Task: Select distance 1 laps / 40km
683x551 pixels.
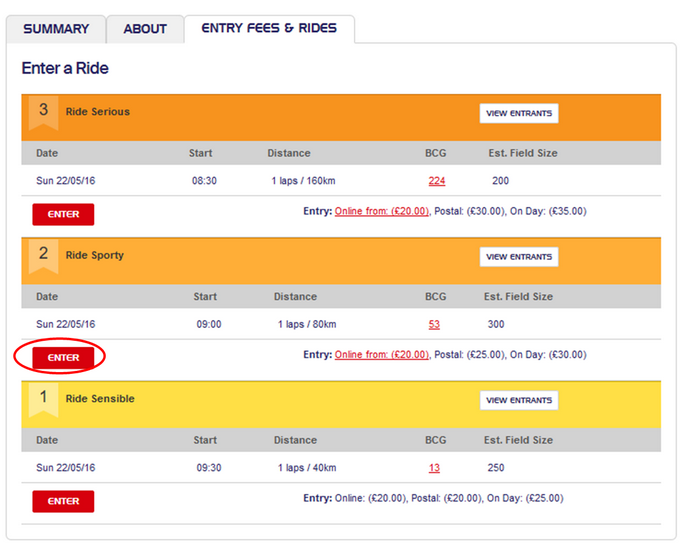Action: [307, 468]
